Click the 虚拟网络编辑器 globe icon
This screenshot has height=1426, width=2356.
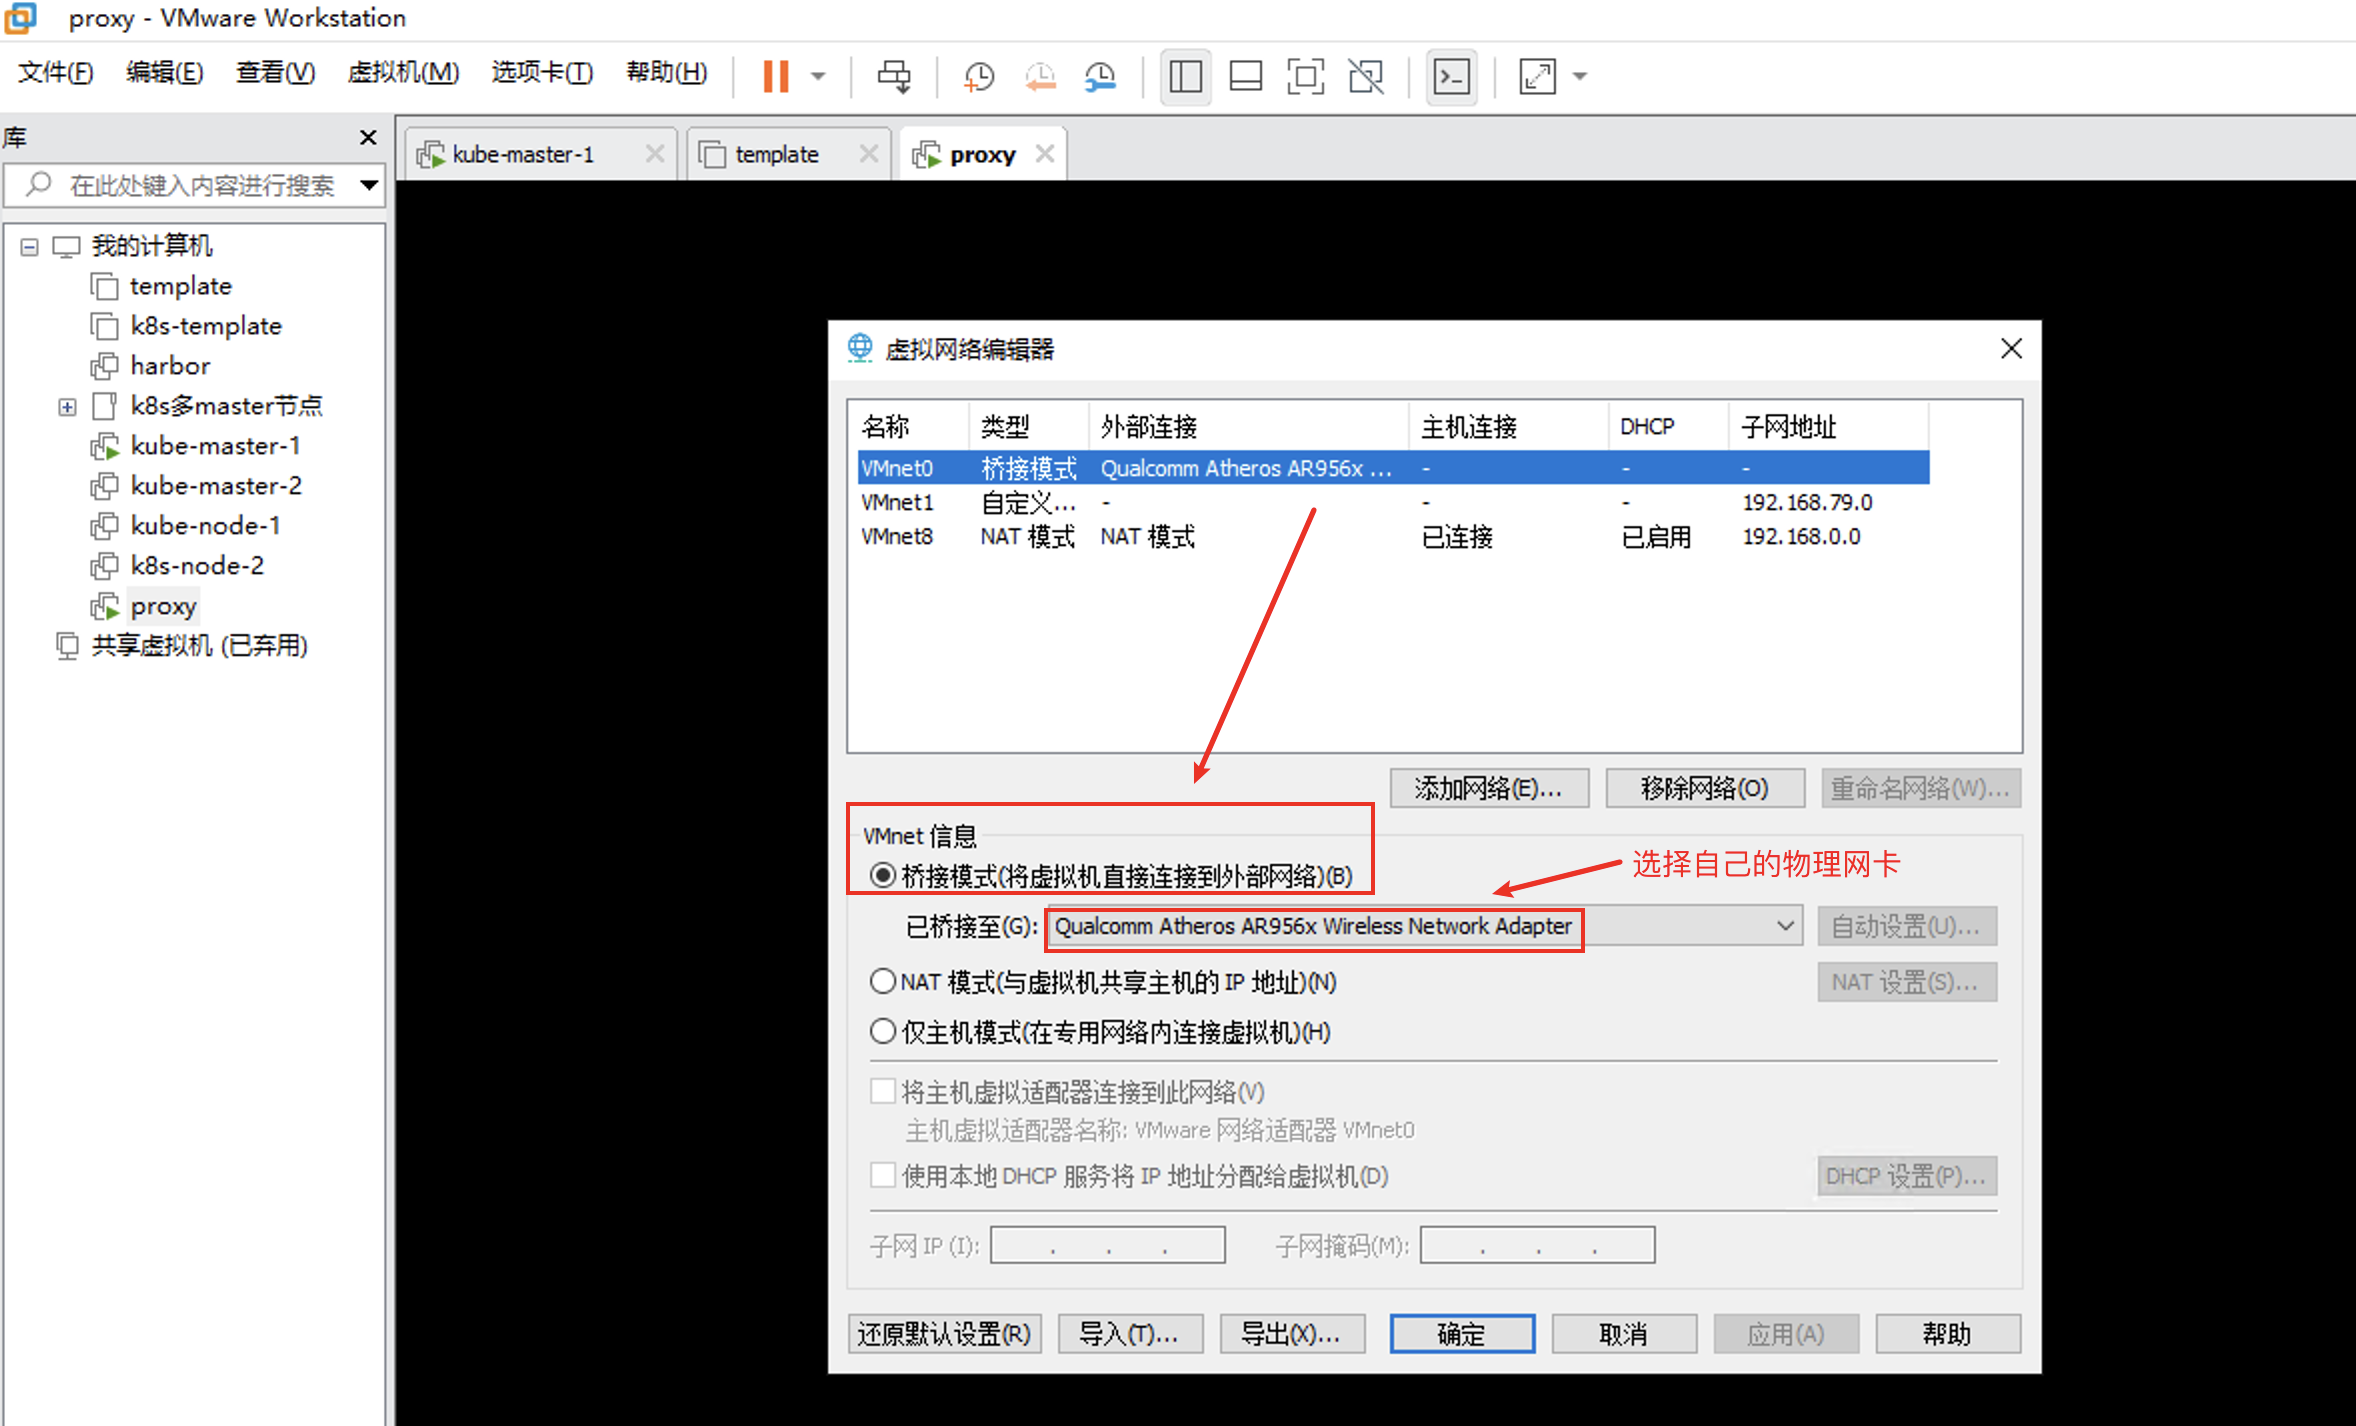coord(860,348)
